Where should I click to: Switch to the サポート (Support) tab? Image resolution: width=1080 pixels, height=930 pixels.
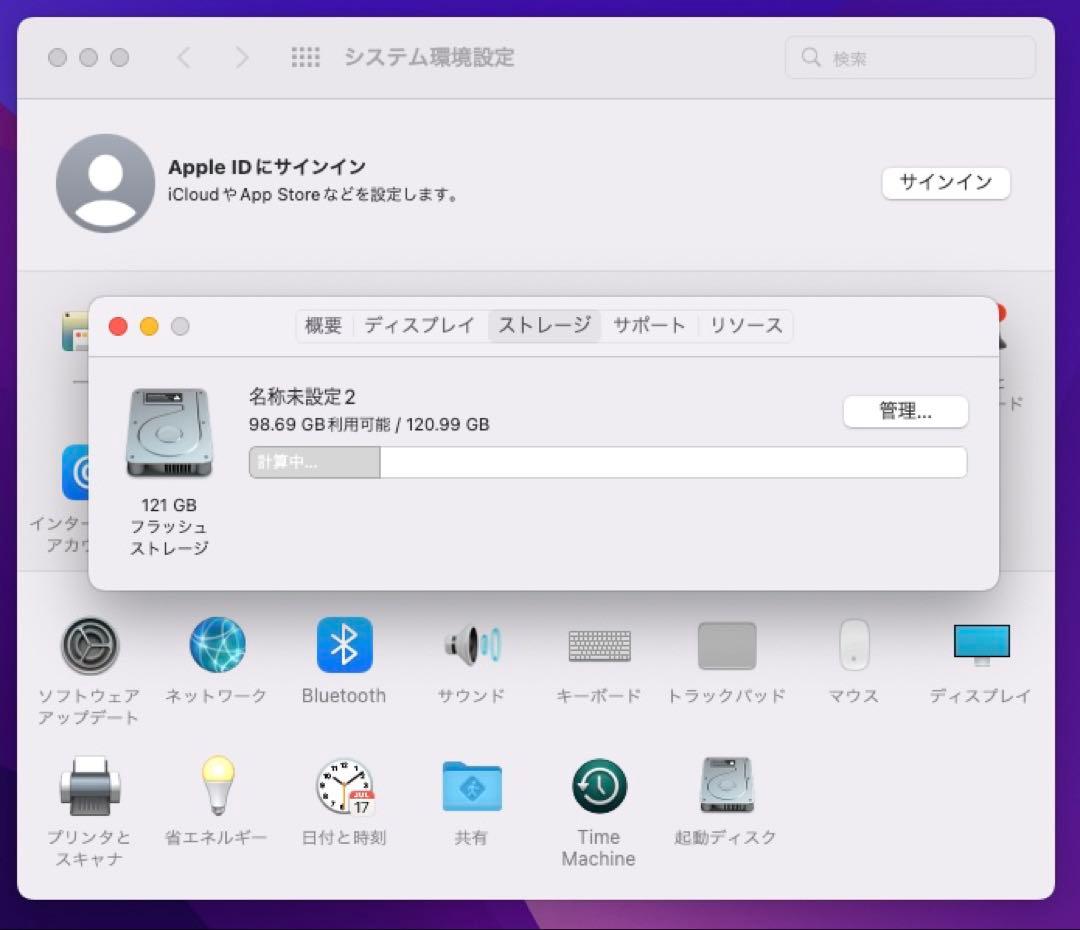point(649,326)
